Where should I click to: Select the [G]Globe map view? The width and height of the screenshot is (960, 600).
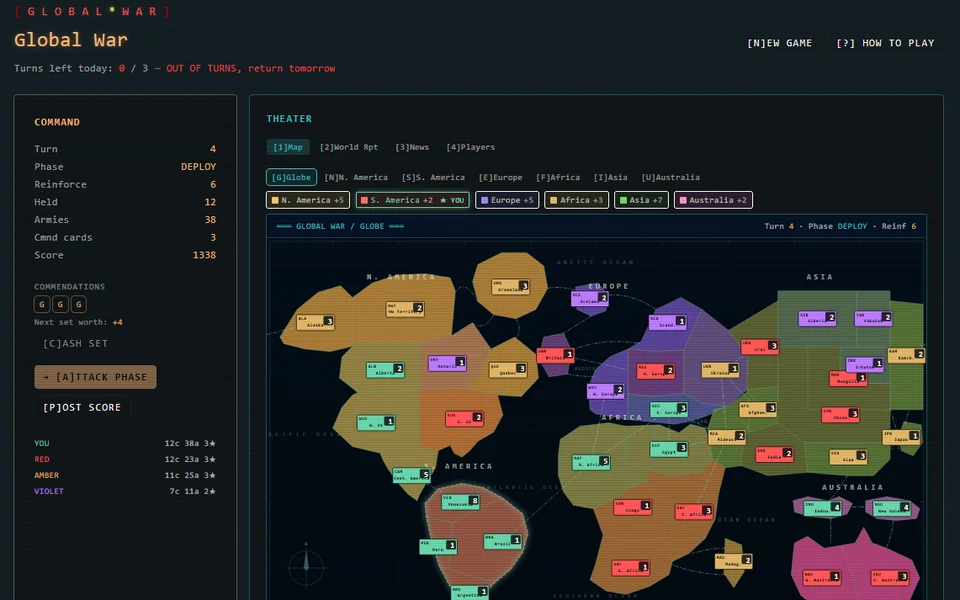291,177
